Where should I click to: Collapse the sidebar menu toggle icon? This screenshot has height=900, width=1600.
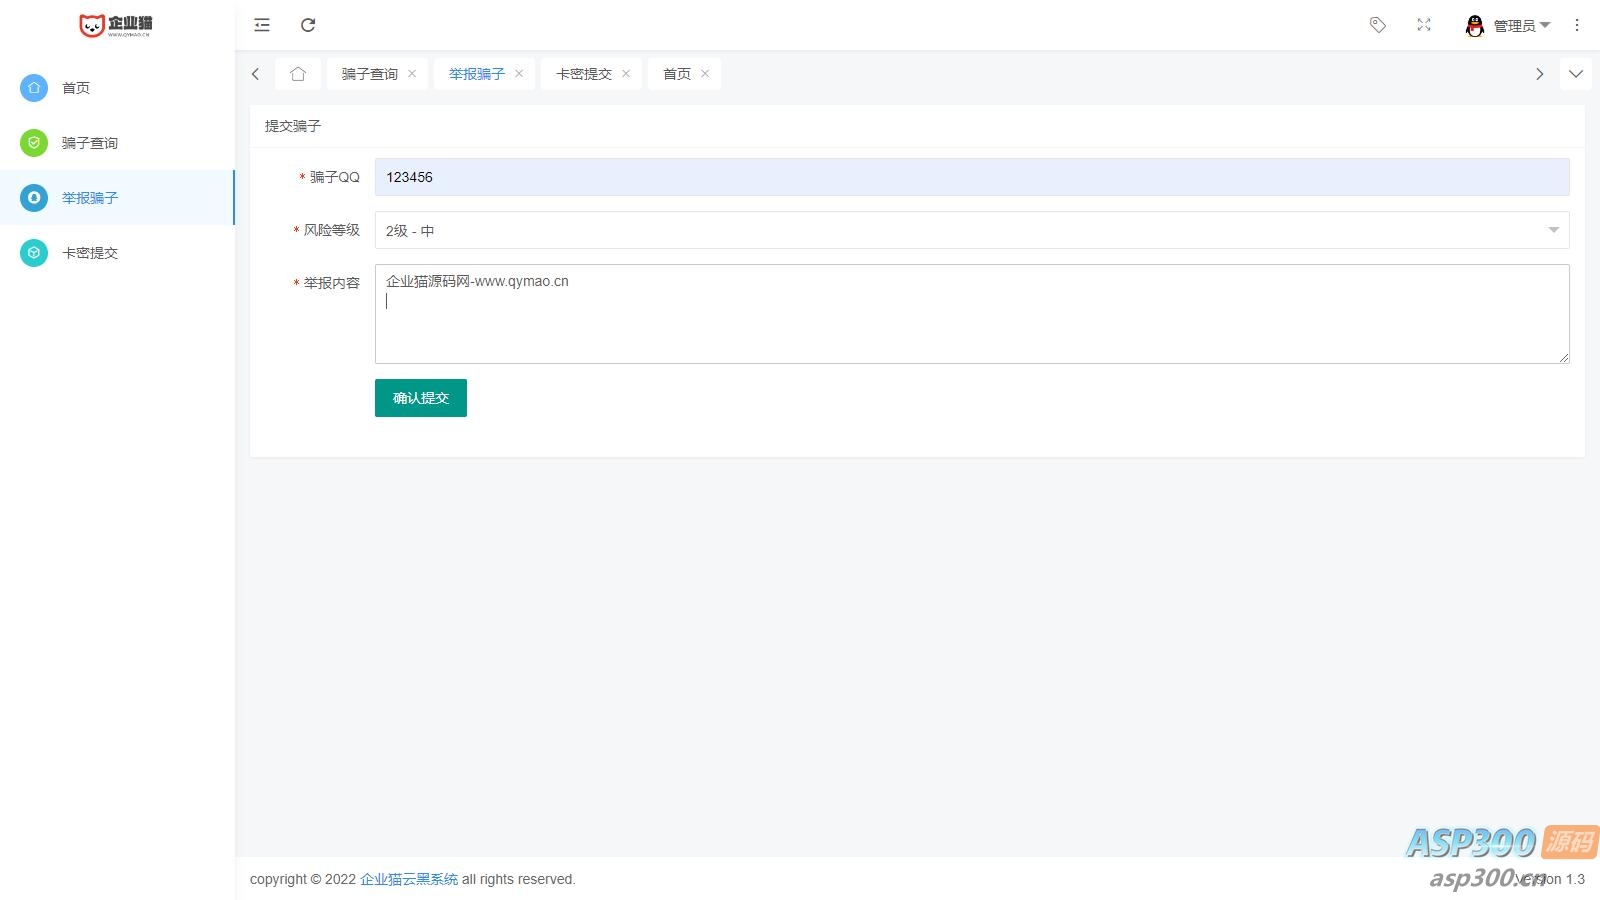[262, 25]
